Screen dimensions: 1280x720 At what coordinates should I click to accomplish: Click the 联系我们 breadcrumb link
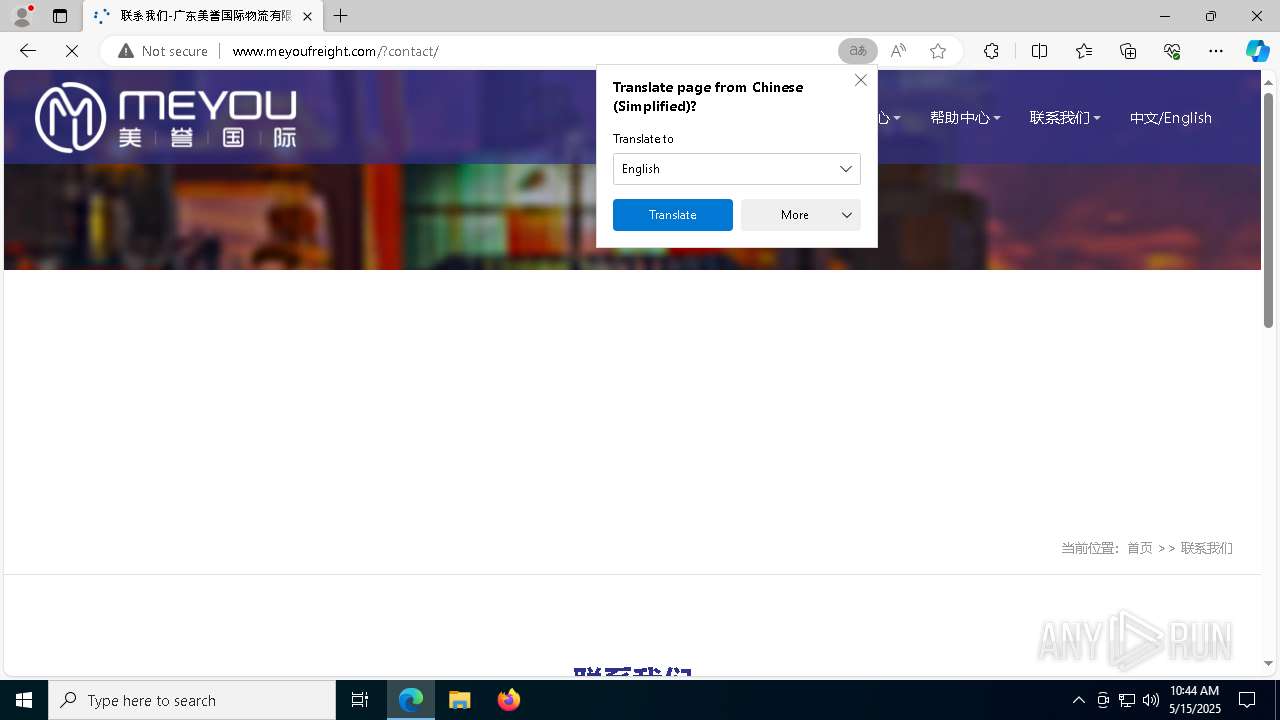1207,548
